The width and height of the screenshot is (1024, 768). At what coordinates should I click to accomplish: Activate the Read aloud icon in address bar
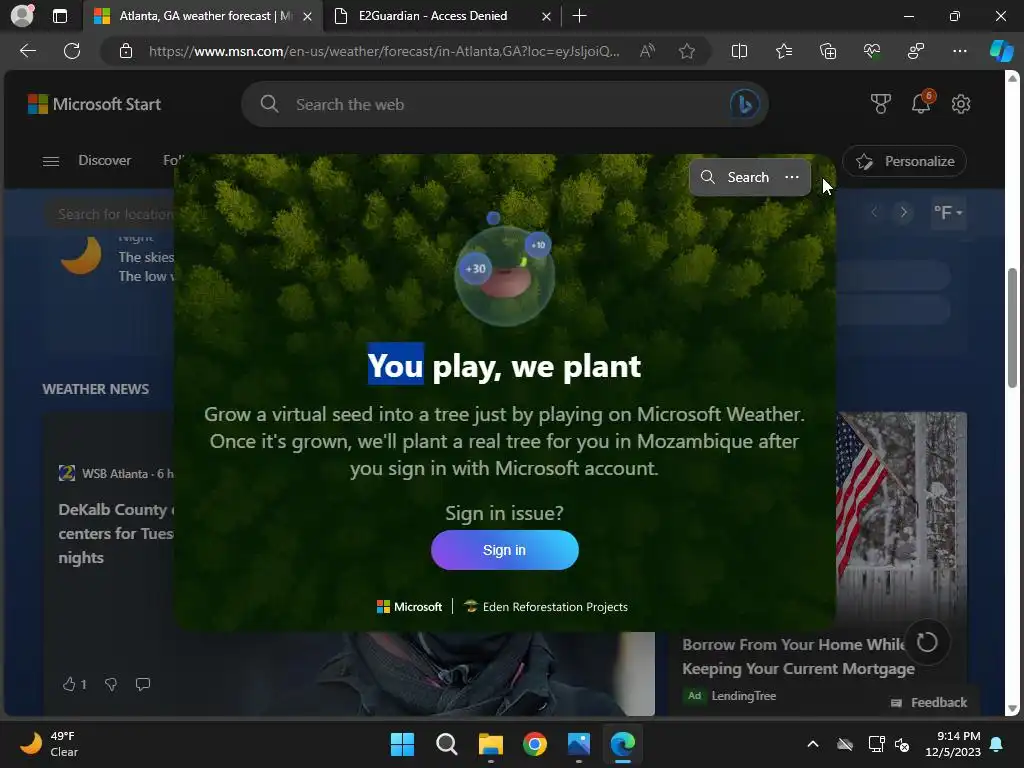coord(647,51)
